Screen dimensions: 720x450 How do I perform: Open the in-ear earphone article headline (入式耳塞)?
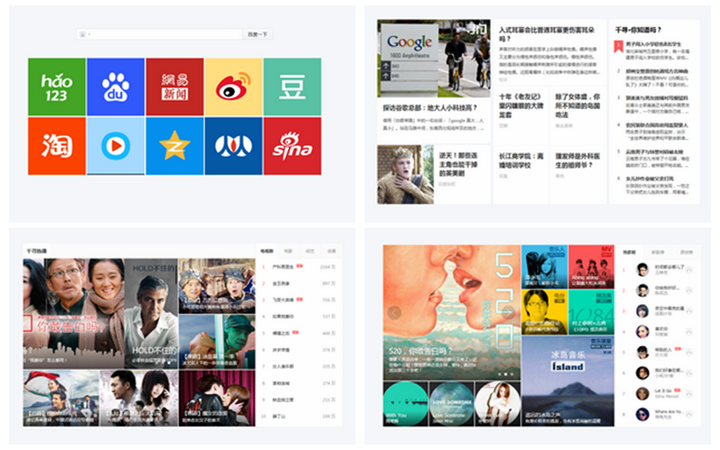(x=546, y=34)
